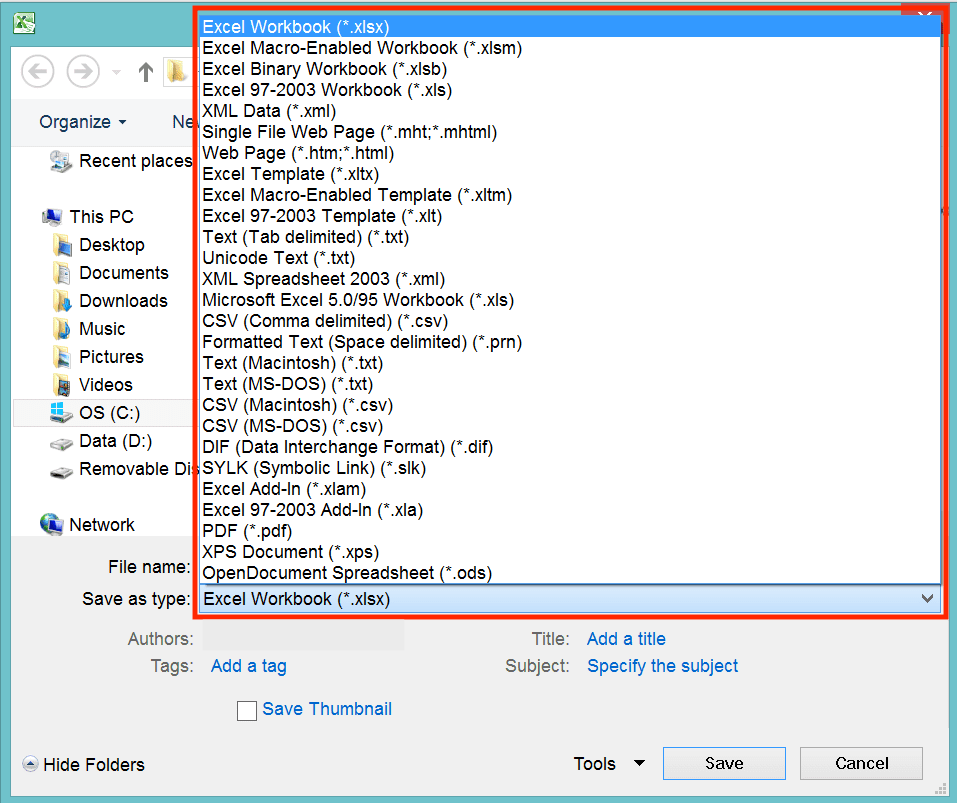Choose Web Page (*.htm;*.html) format

[570, 153]
